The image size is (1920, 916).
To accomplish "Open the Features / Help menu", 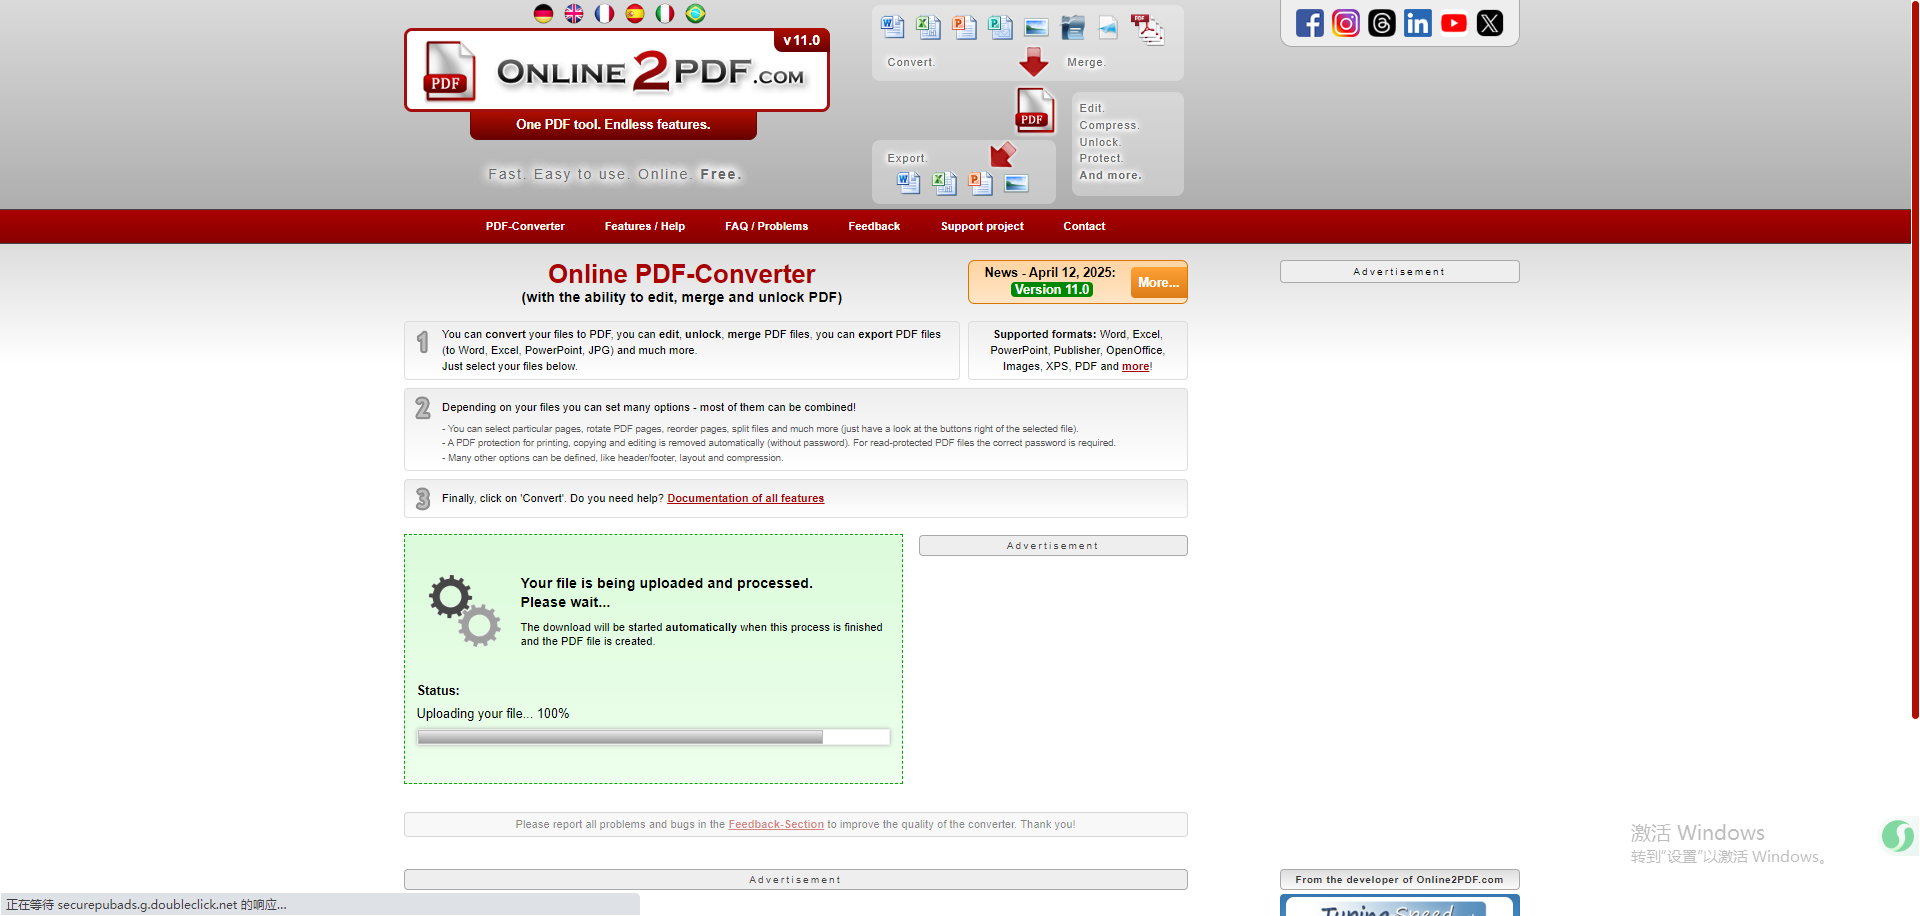I will 645,226.
